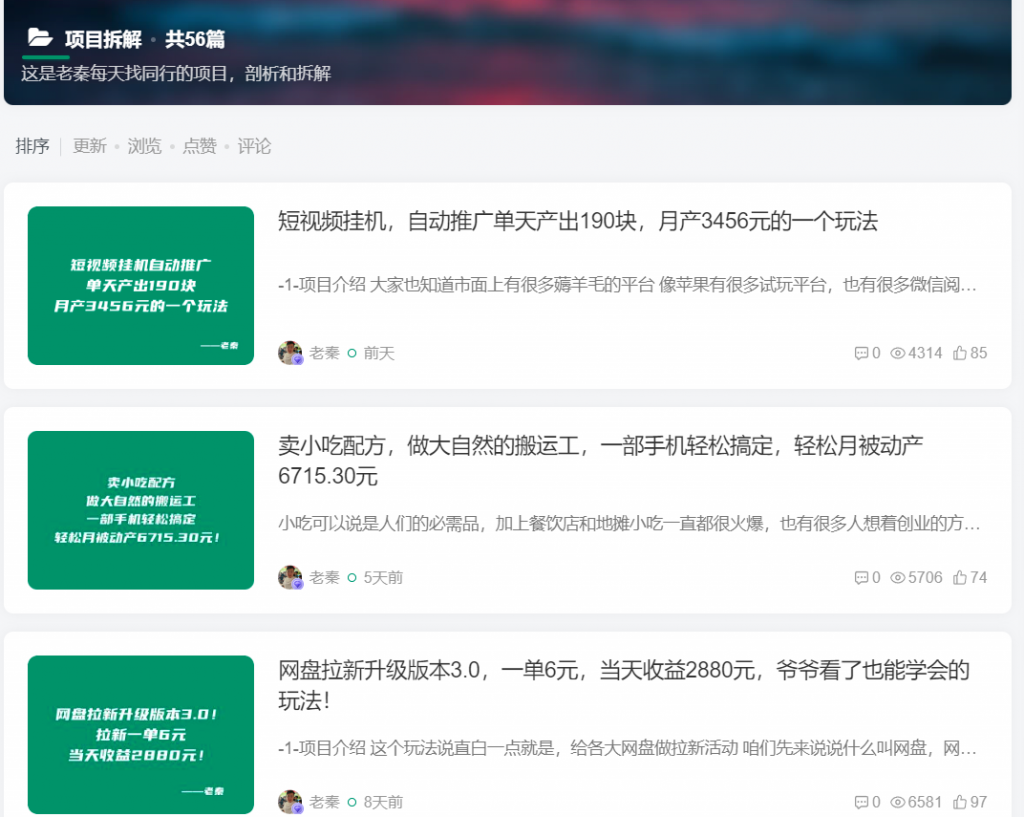Image resolution: width=1024 pixels, height=817 pixels.
Task: Click author name 老秦 under the first article
Action: click(x=324, y=352)
